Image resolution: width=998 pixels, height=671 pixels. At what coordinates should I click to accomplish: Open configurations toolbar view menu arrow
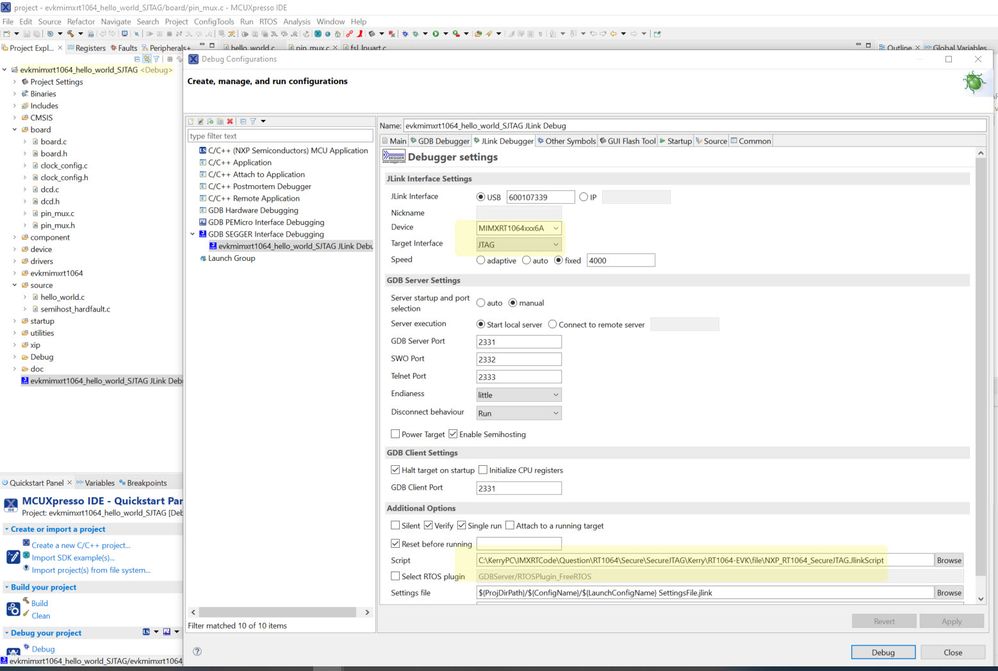tap(263, 121)
